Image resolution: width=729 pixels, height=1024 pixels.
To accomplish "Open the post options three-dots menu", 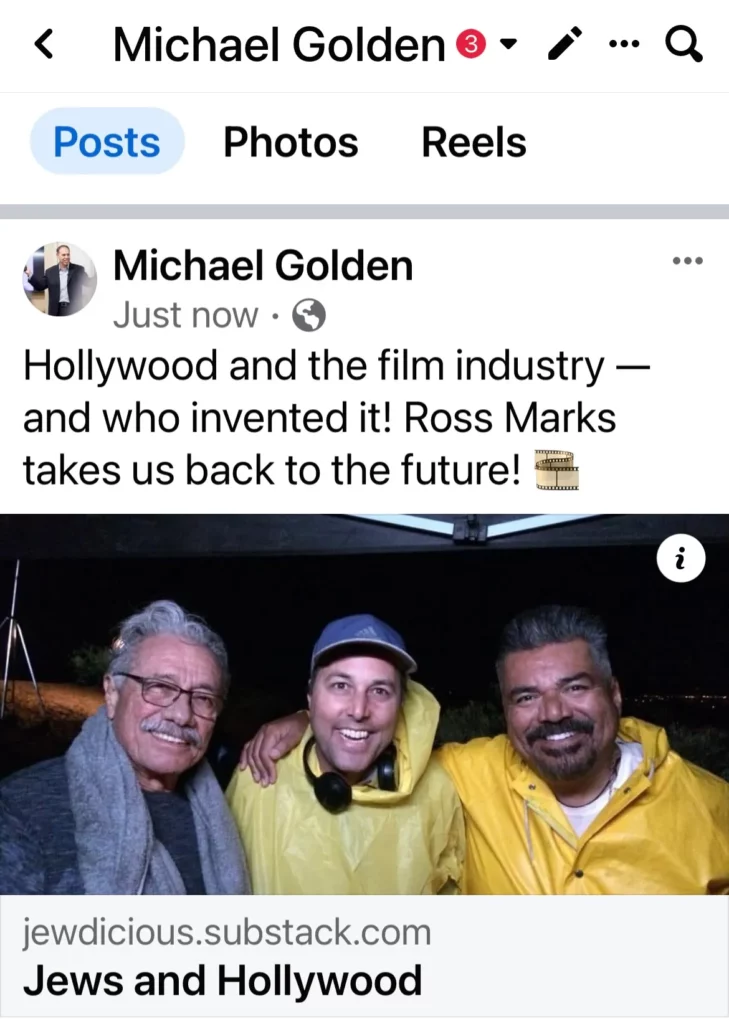I will coord(688,261).
